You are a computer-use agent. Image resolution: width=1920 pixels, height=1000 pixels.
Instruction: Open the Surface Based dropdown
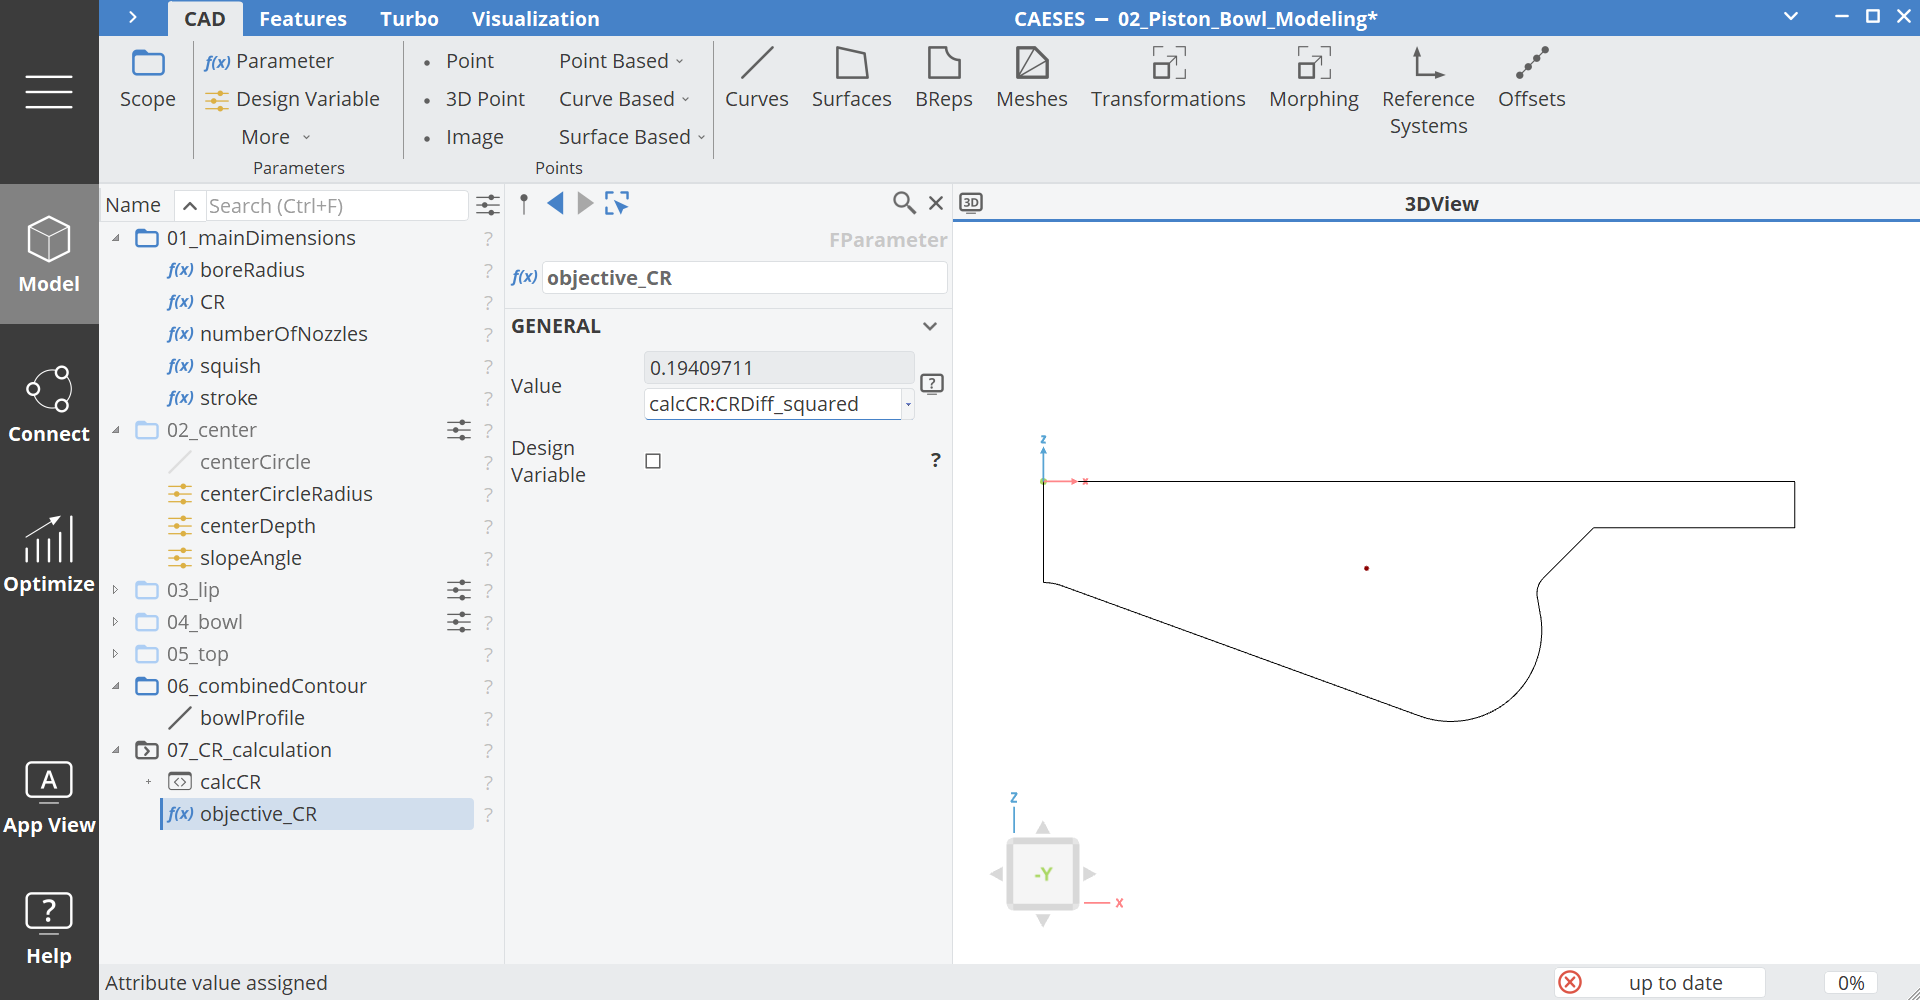632,137
